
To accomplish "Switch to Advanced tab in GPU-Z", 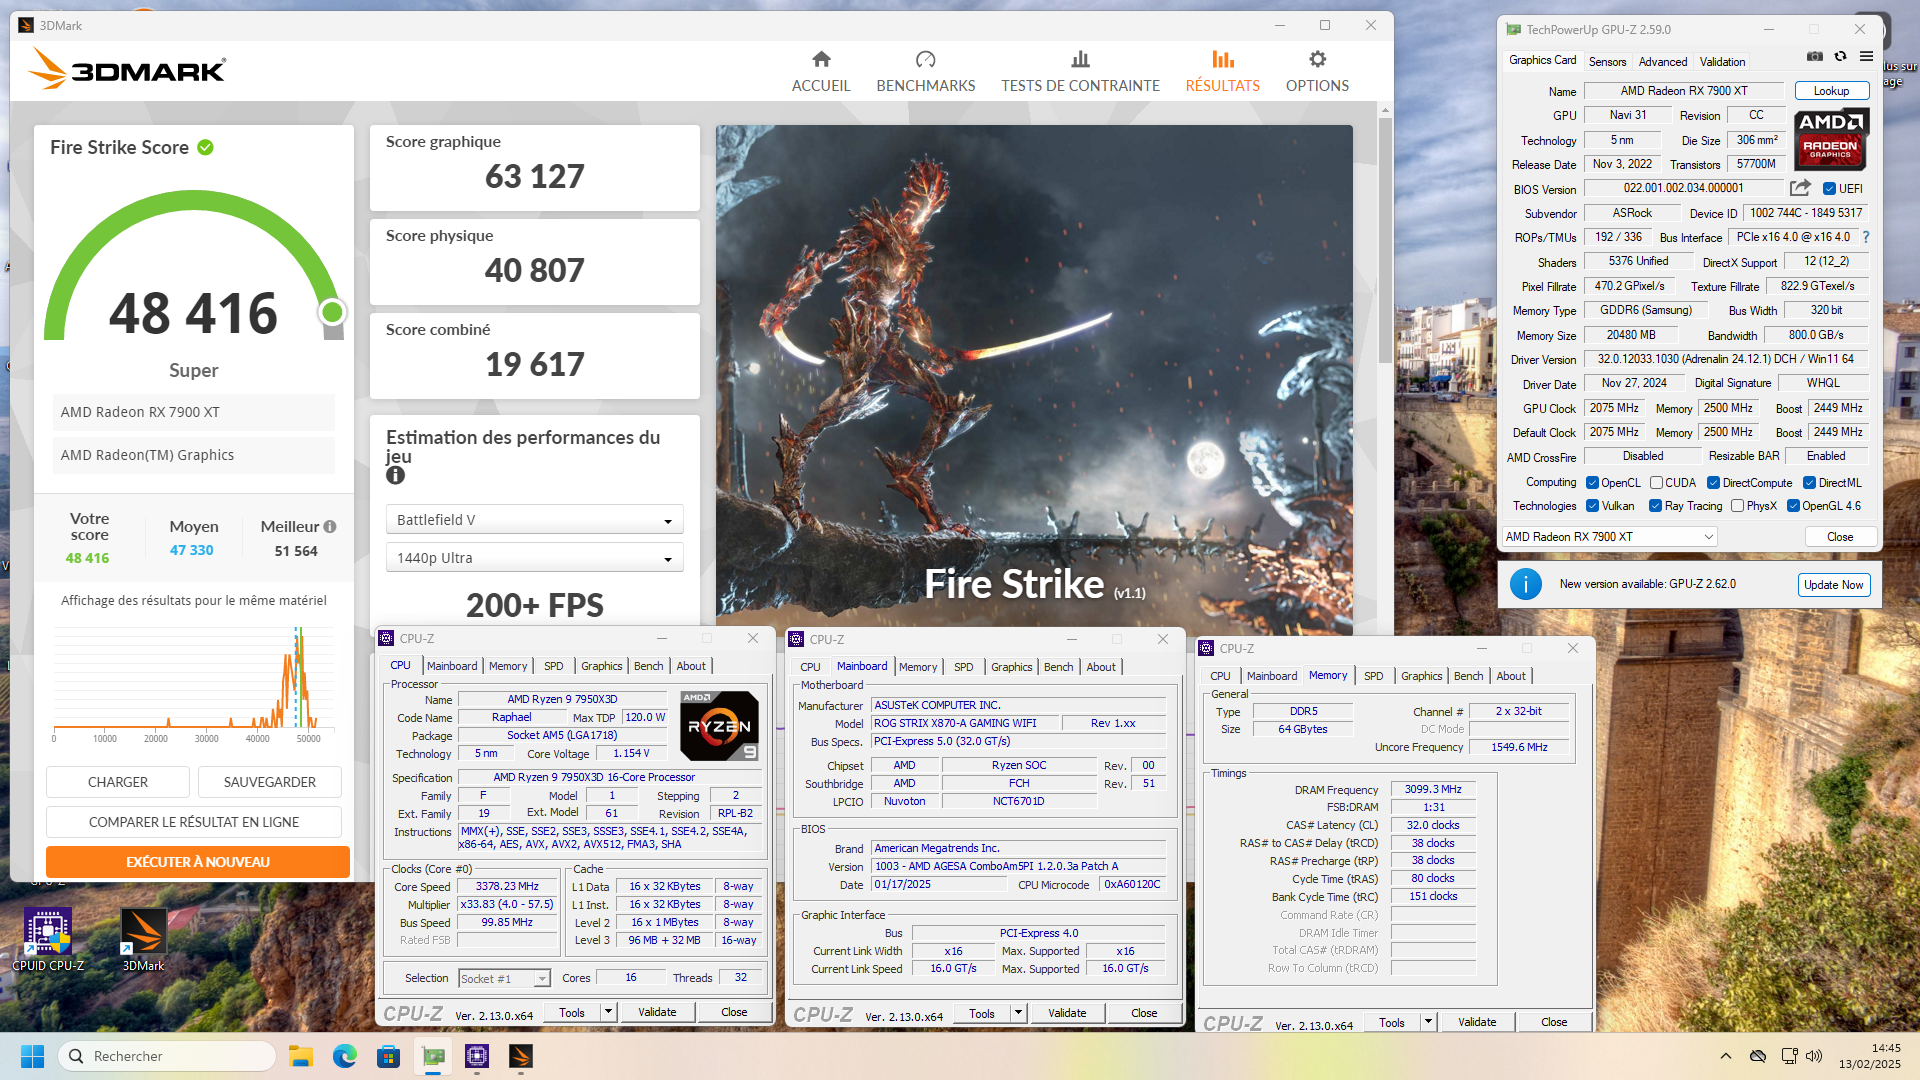I will click(x=1662, y=62).
